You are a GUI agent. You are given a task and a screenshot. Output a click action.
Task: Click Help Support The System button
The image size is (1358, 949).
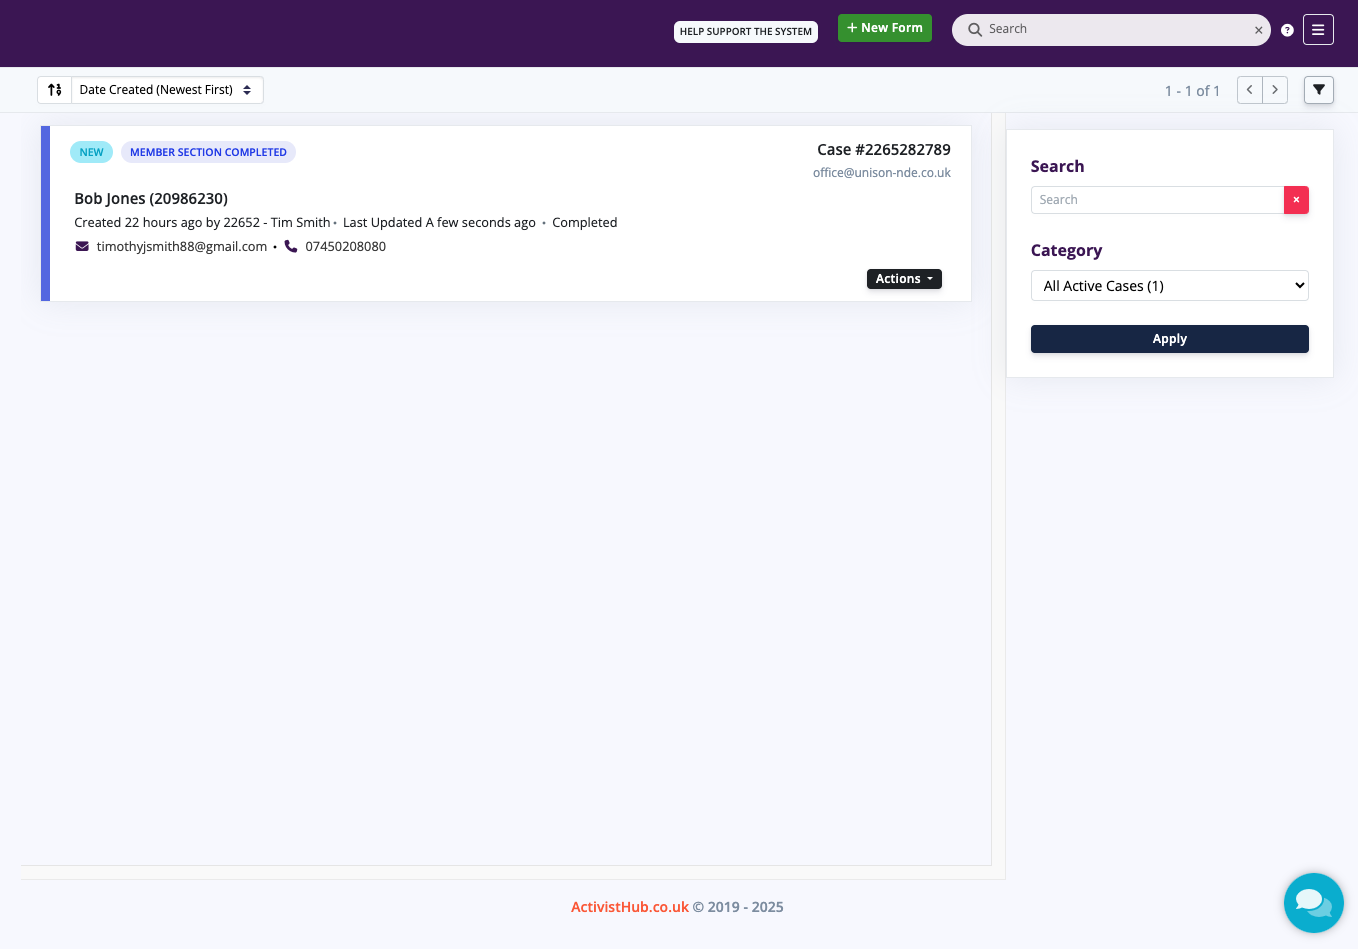745,32
